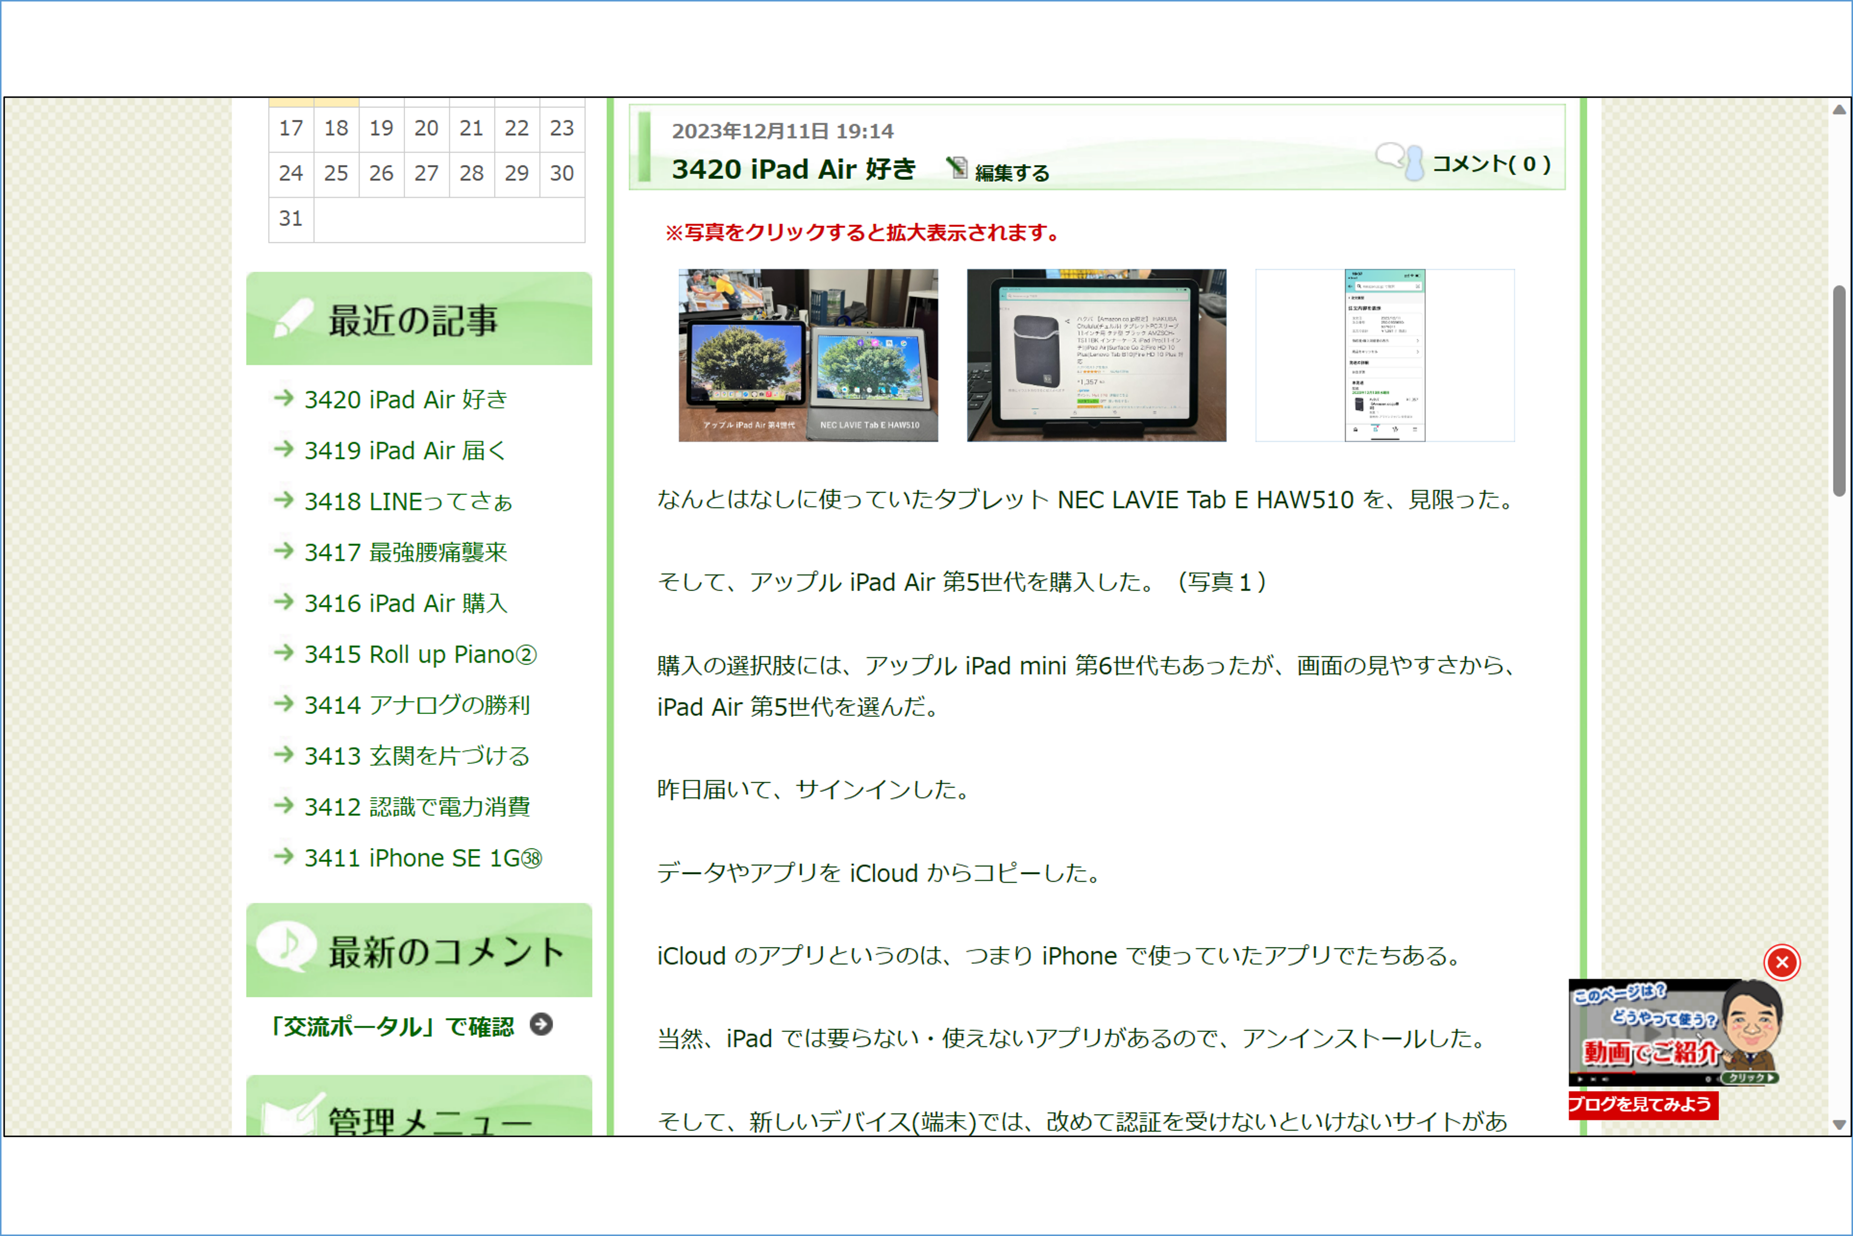Viewport: 1853px width, 1236px height.
Task: Select calendar date 29
Action: coord(516,173)
